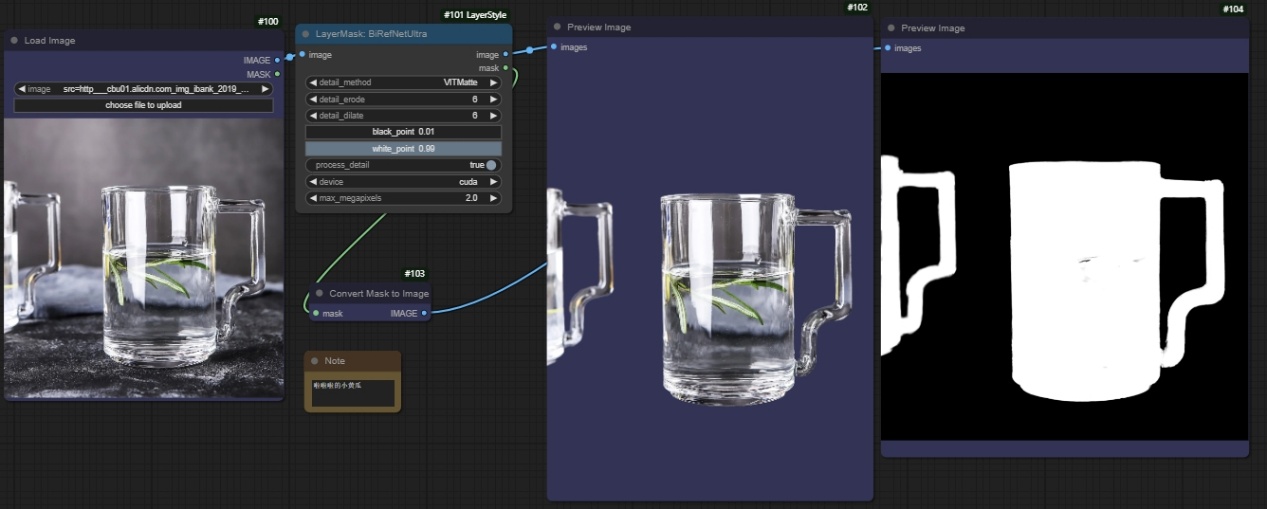
Task: Increase detail_erode value with right arrow
Action: 493,100
